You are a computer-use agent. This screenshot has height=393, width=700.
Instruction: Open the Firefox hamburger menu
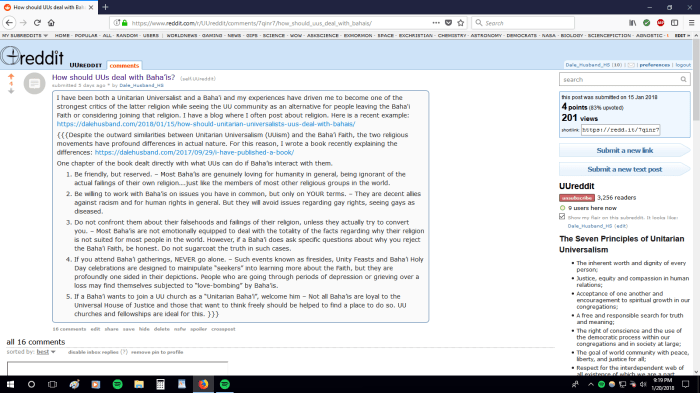pyautogui.click(x=691, y=23)
